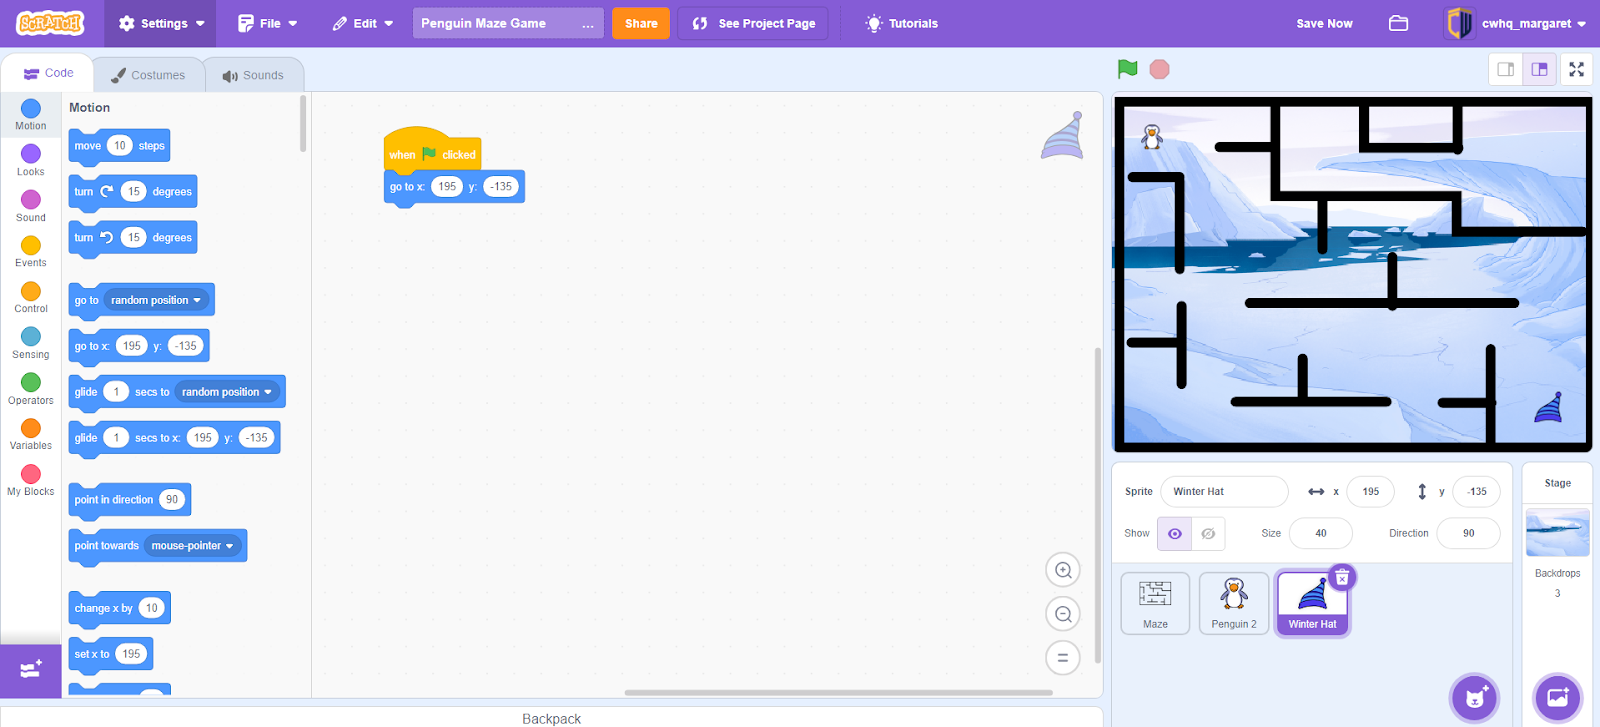Select the Events block category
The image size is (1600, 727).
31,251
